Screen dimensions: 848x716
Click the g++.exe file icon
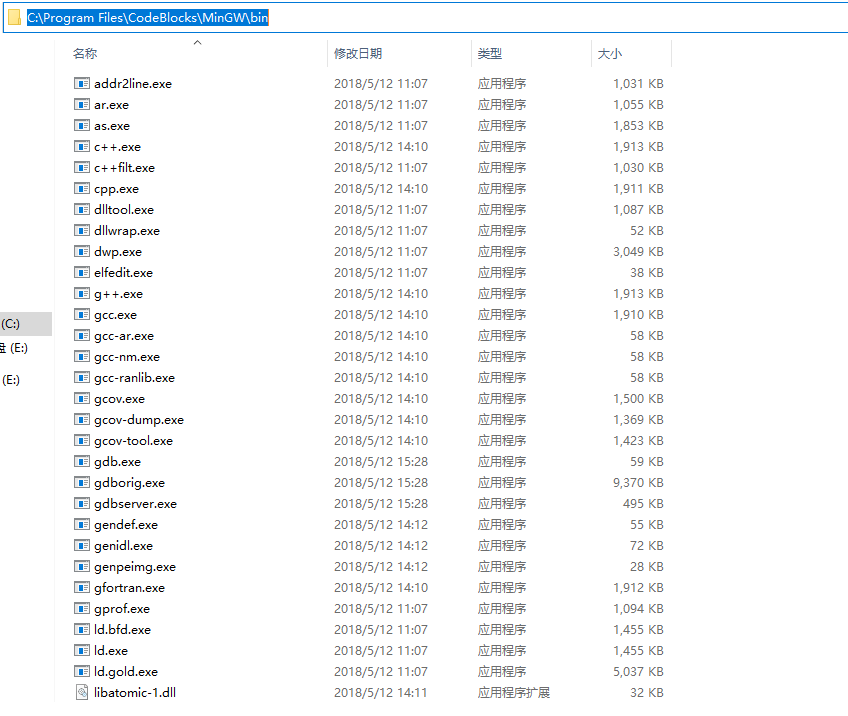[x=82, y=294]
